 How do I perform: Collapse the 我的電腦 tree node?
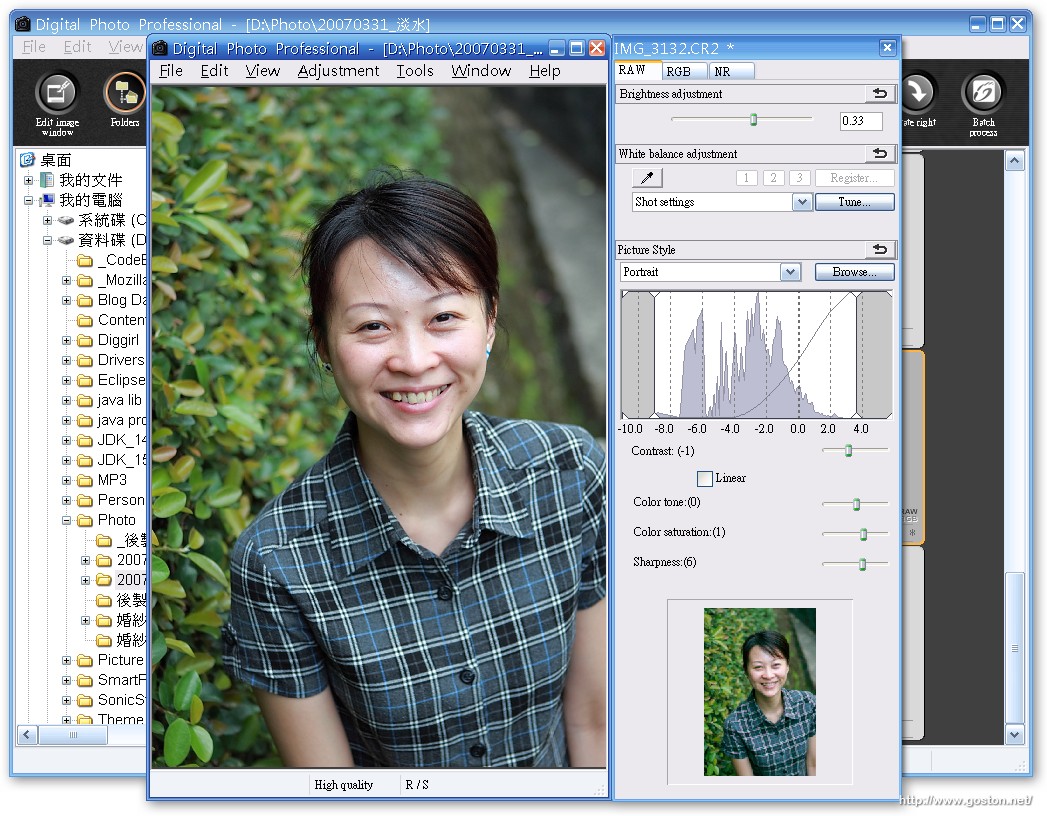point(29,200)
